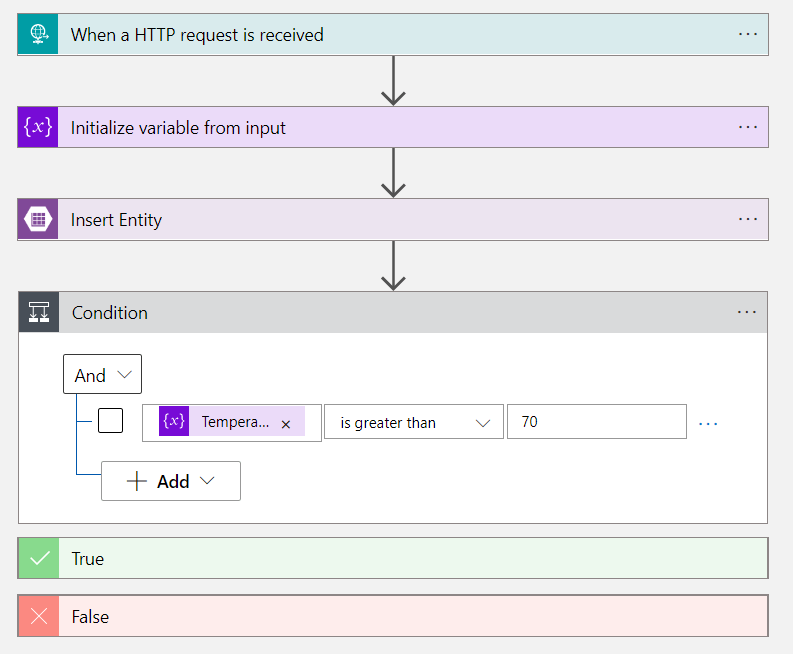Click the Condition step icon

coord(39,313)
